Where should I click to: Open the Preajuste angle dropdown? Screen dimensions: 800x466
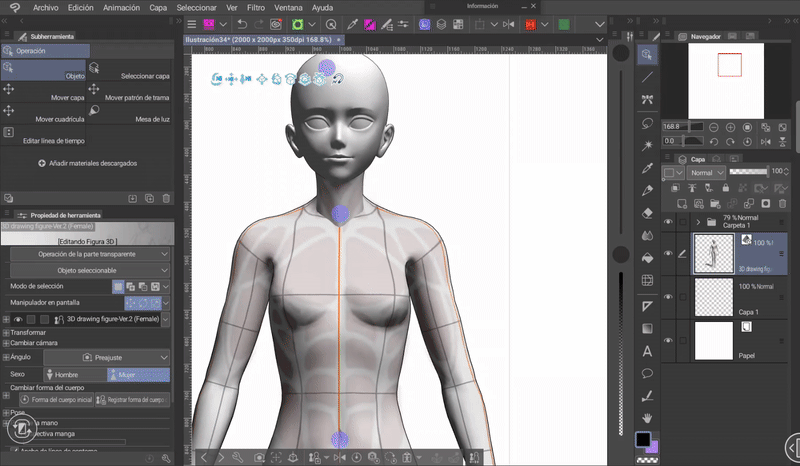tap(108, 357)
